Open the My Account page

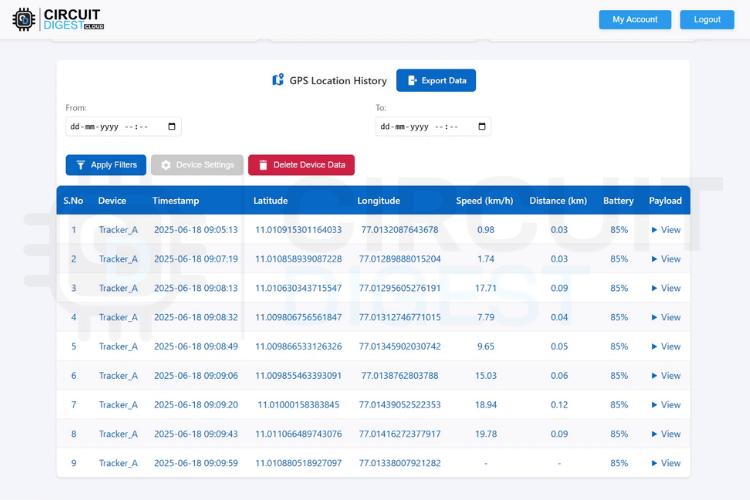[635, 20]
